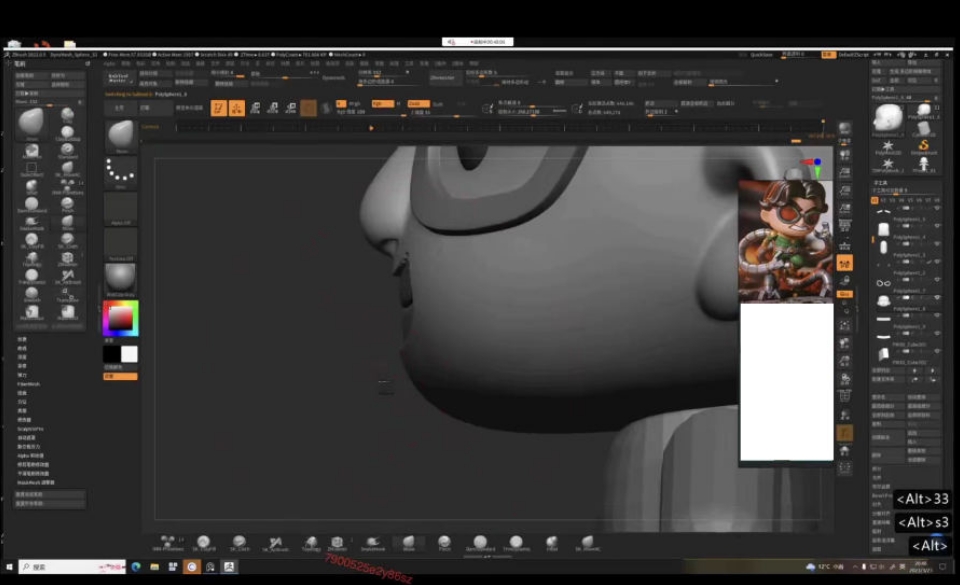Open the Alpha Off selector
The image size is (960, 585).
coord(121,208)
